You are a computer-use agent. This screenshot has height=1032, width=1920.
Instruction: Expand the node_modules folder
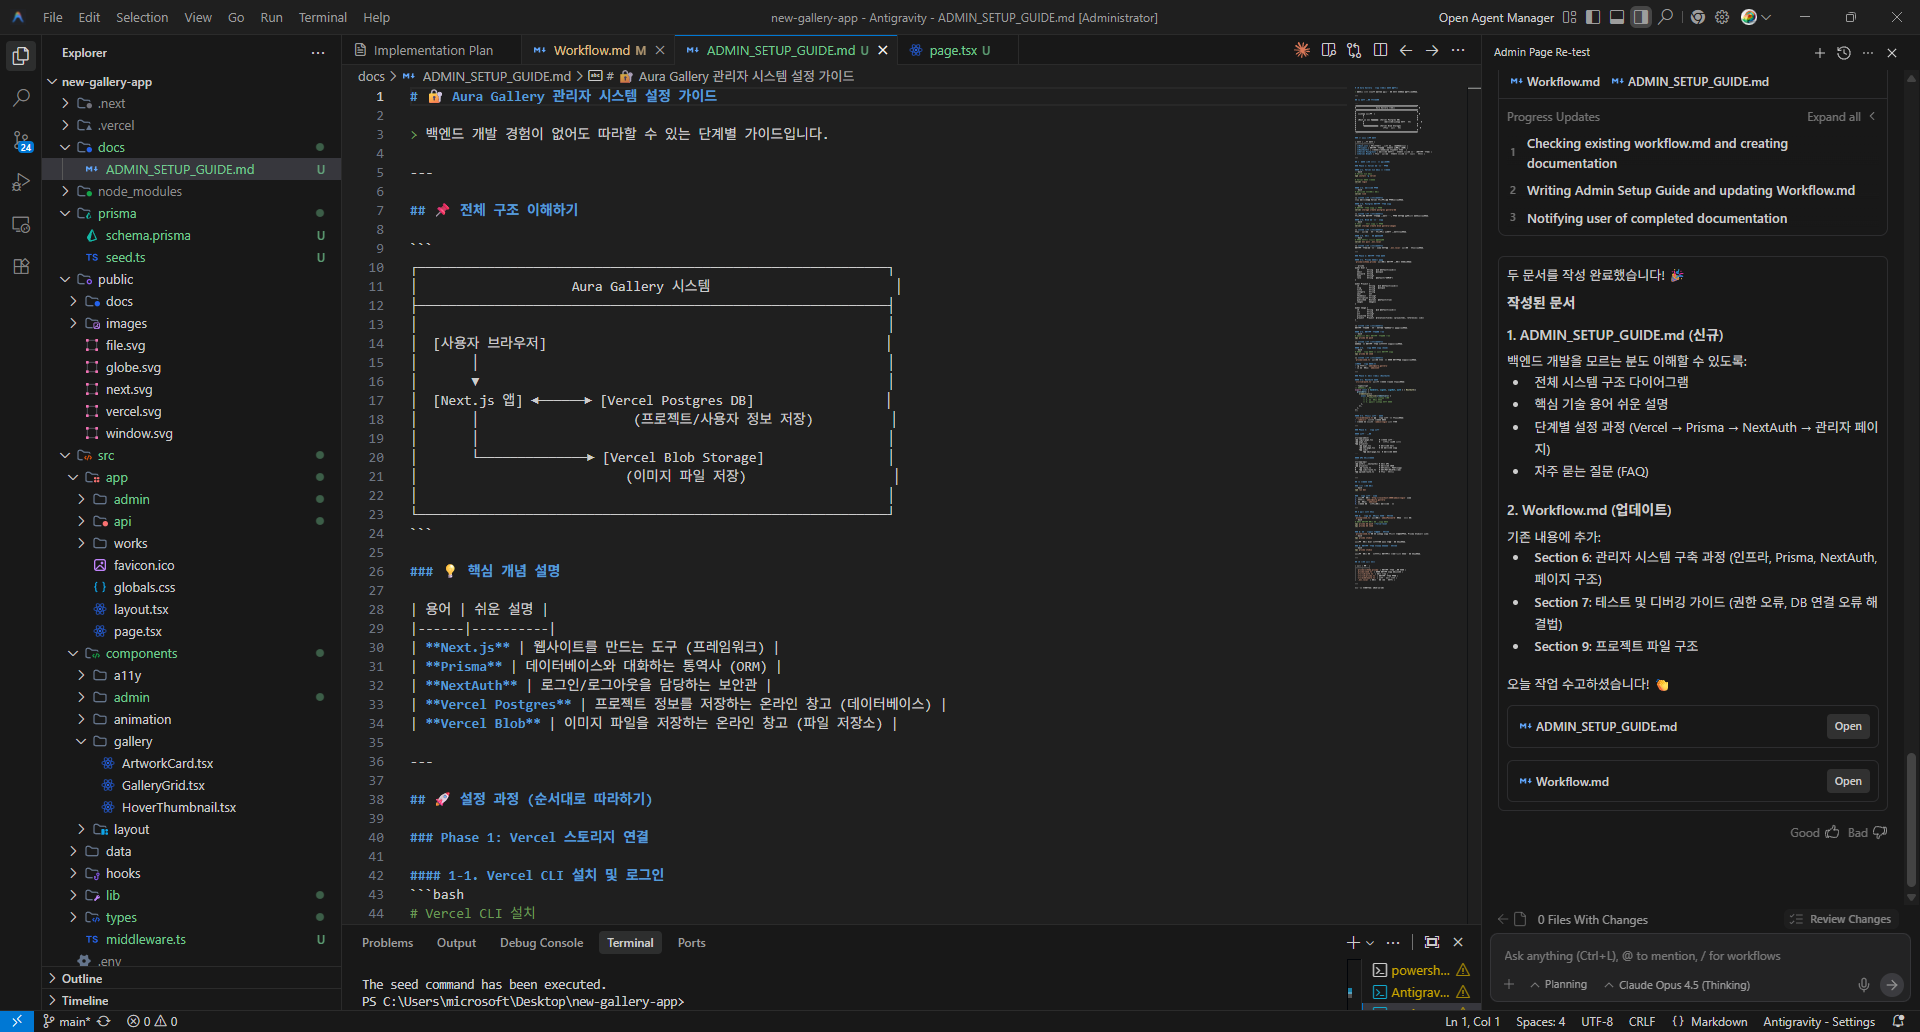(x=139, y=191)
